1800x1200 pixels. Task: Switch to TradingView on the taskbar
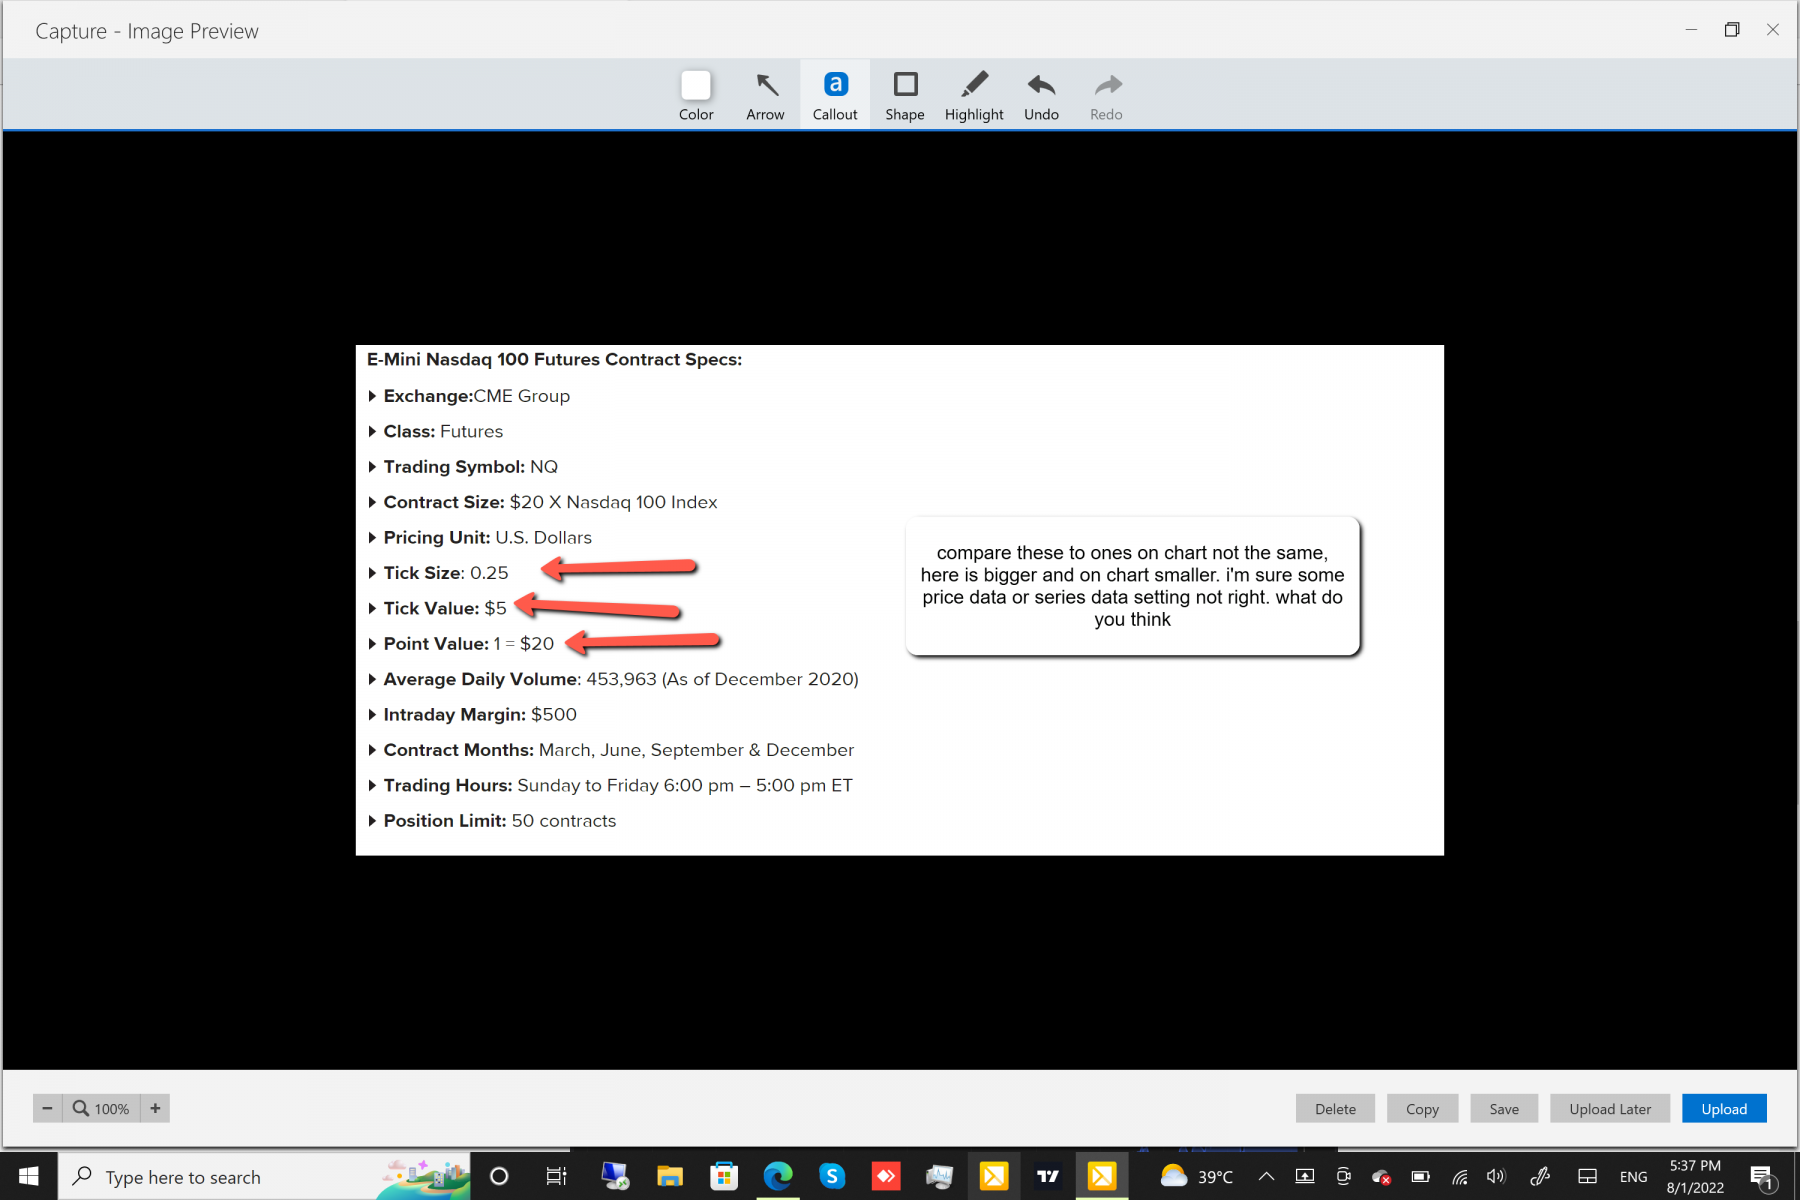tap(1048, 1176)
